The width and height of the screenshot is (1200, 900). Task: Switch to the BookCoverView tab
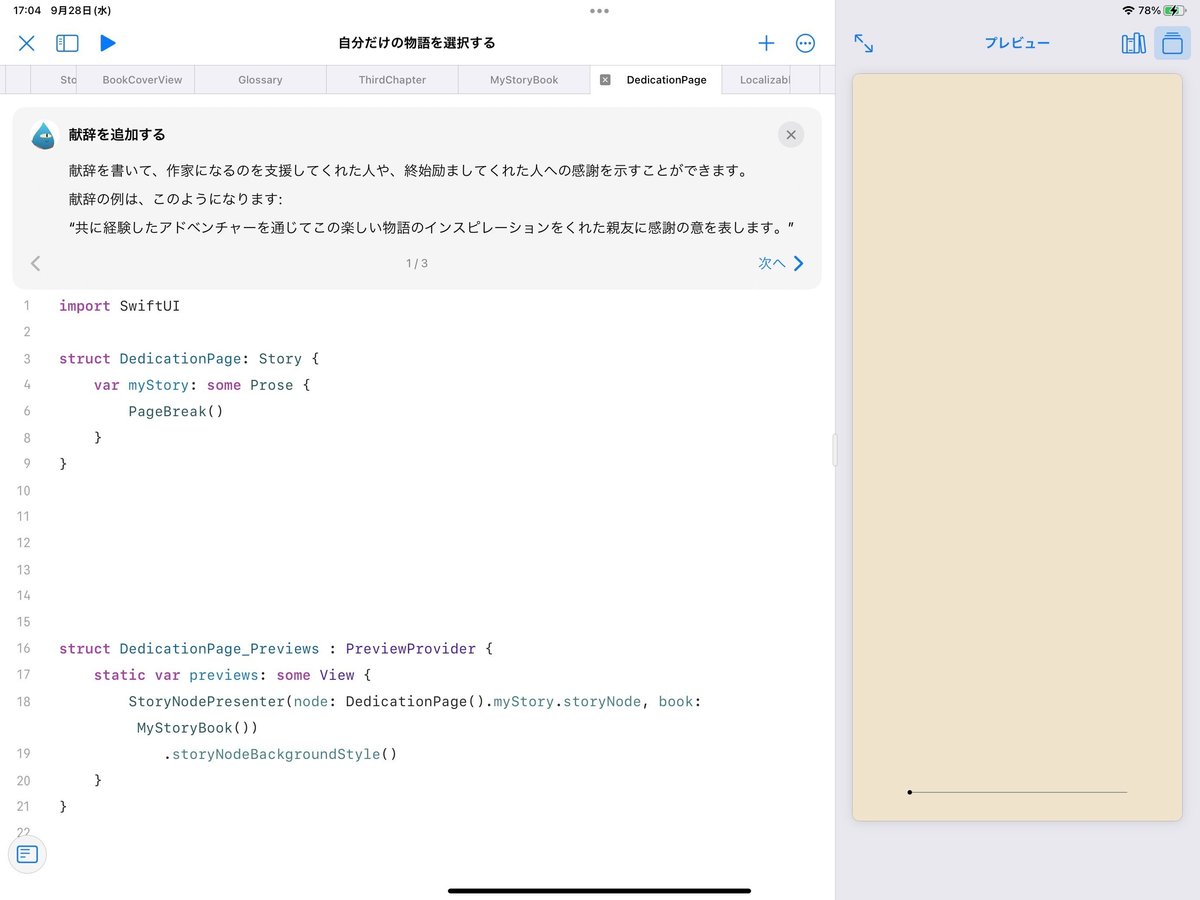tap(142, 80)
